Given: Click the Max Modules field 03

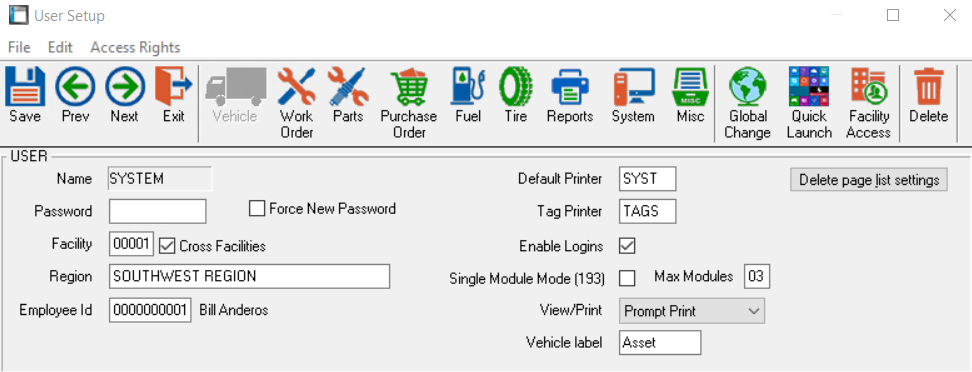Looking at the screenshot, I should coord(757,277).
